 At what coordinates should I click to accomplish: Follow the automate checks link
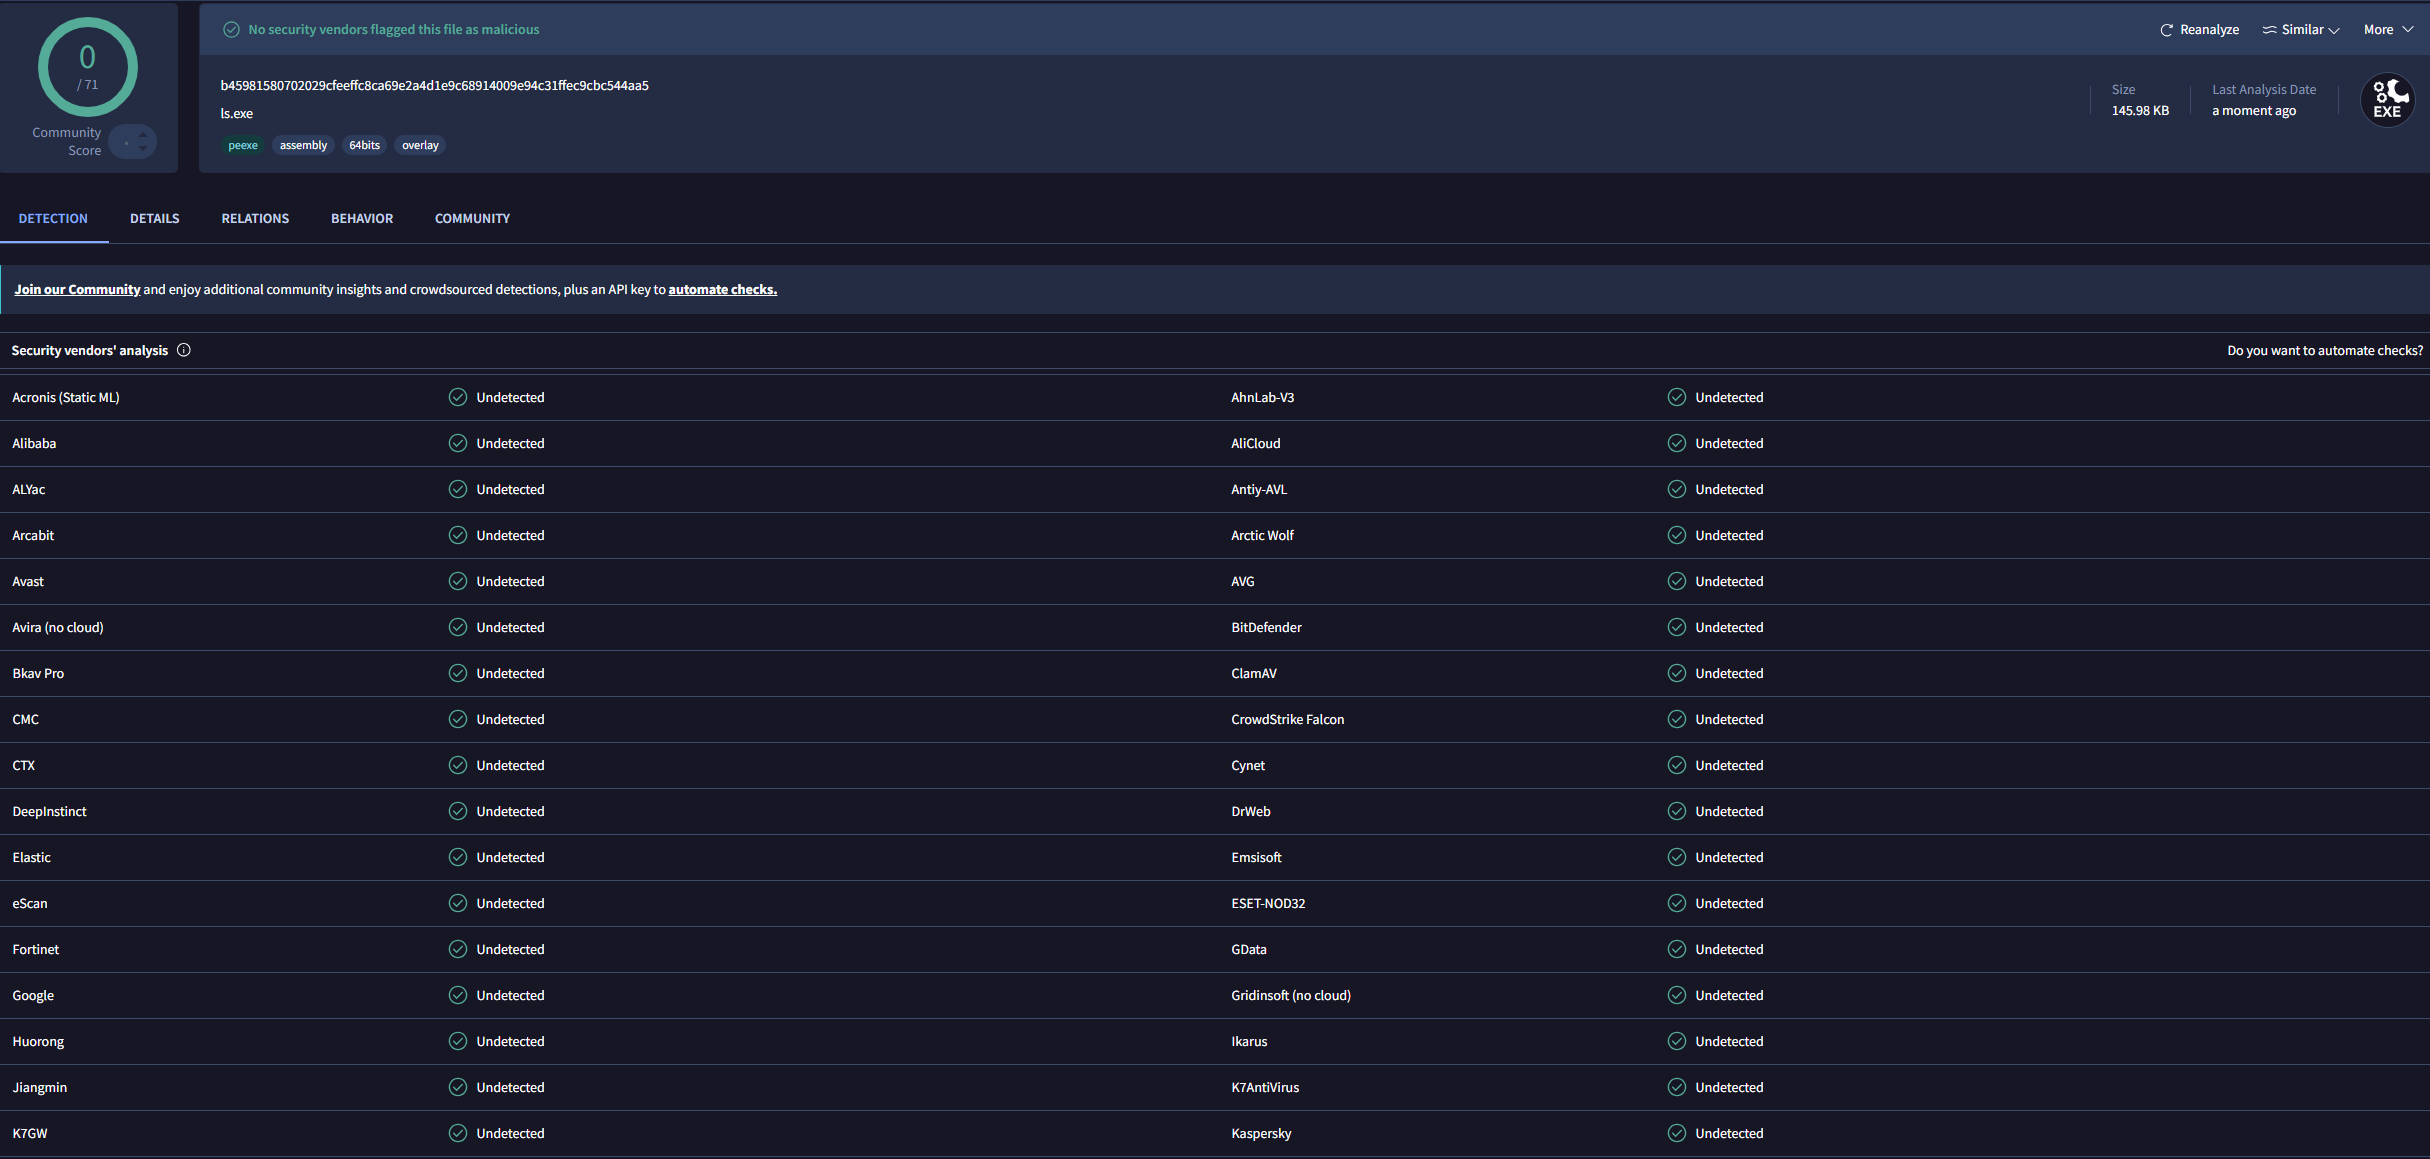723,289
